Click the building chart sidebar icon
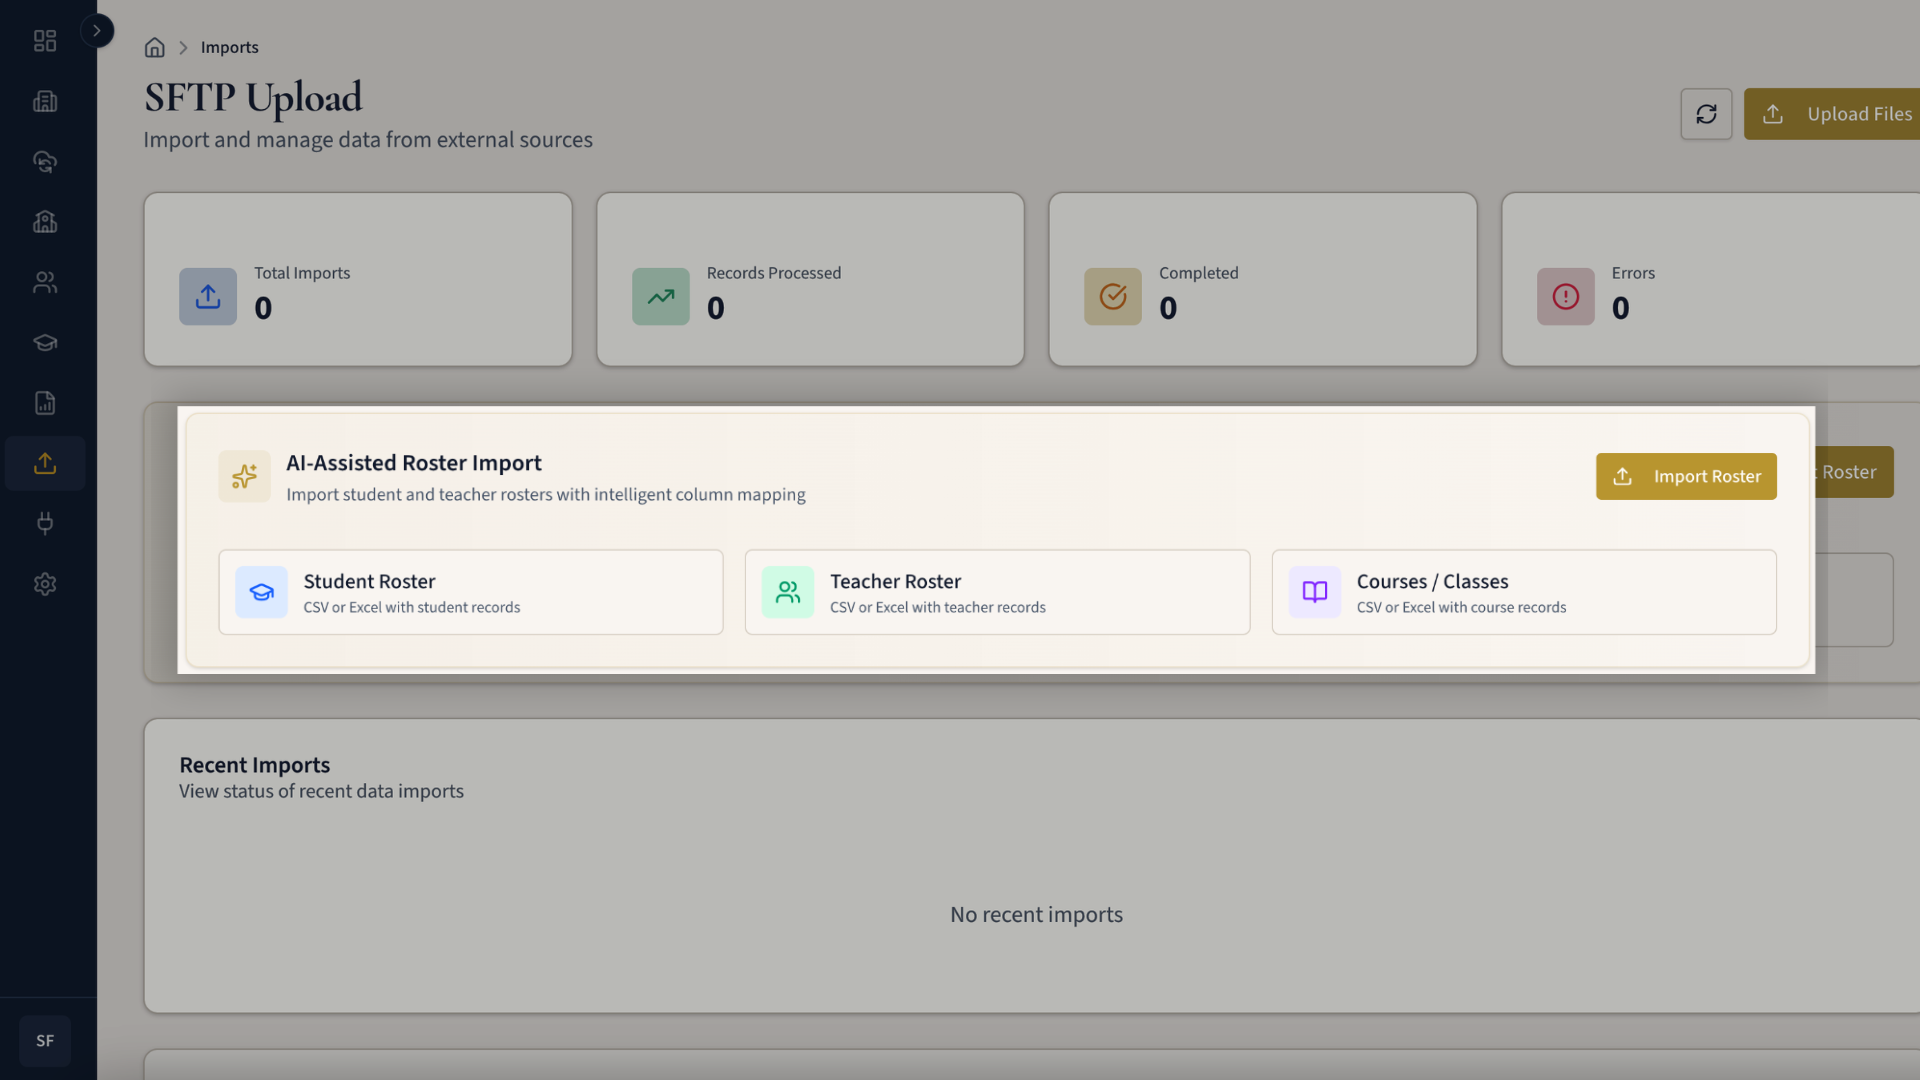 click(x=45, y=101)
